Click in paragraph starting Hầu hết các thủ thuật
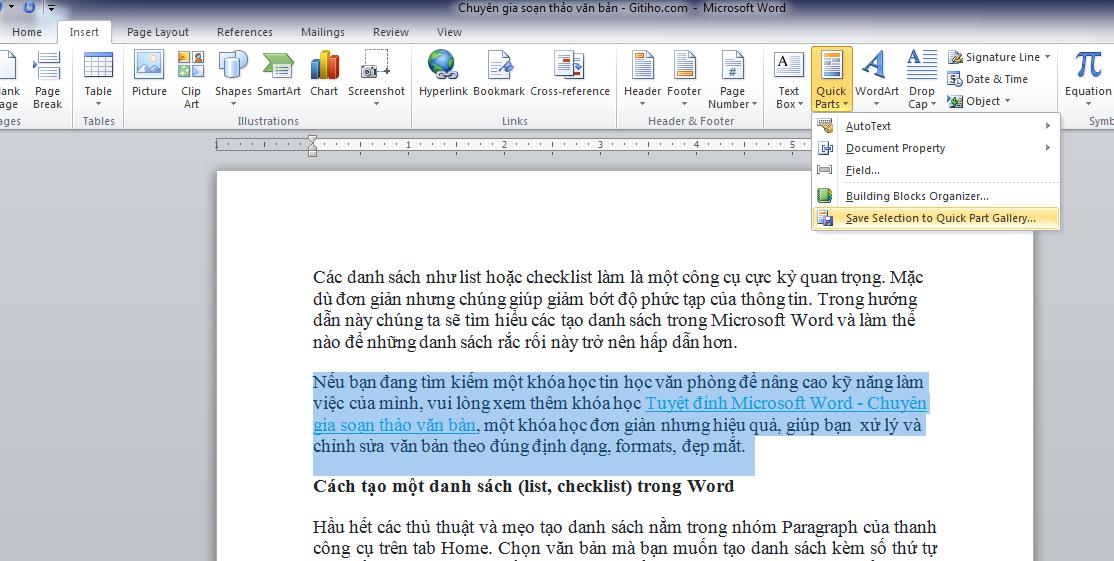This screenshot has width=1114, height=561. click(x=624, y=538)
